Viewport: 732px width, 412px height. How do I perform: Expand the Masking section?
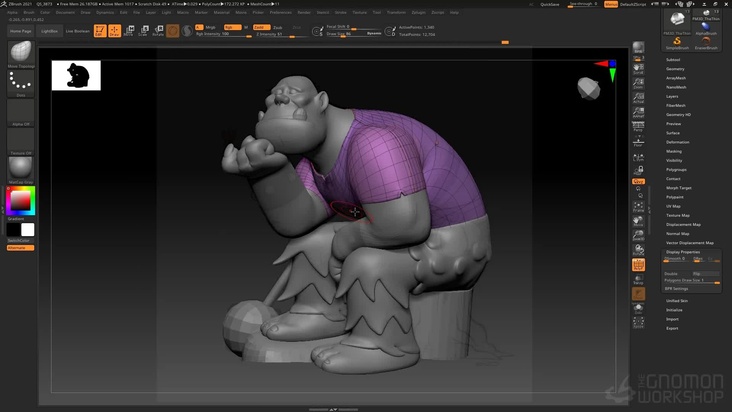click(x=674, y=151)
